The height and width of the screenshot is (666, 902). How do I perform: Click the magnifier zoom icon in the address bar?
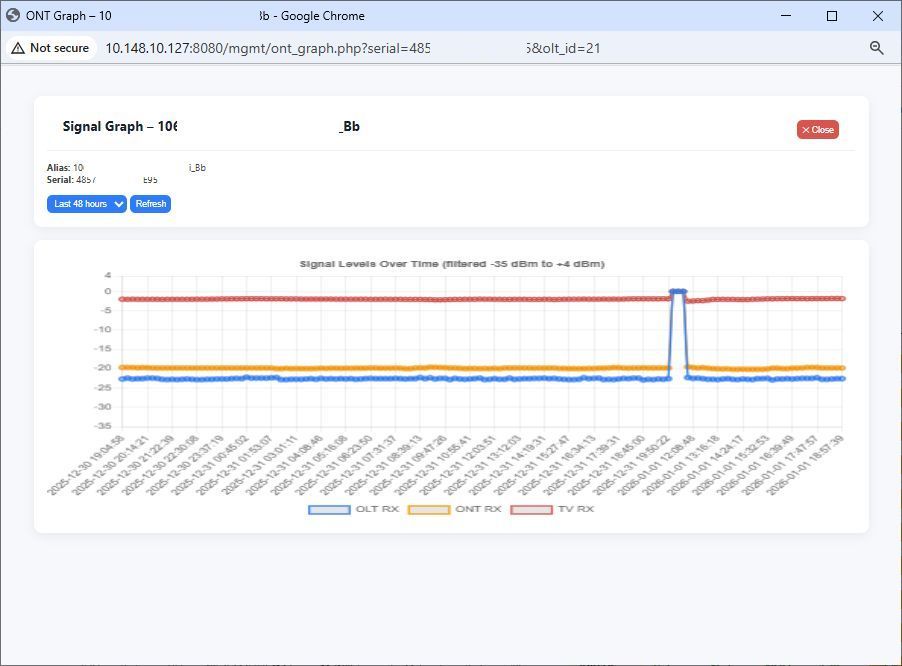[875, 47]
